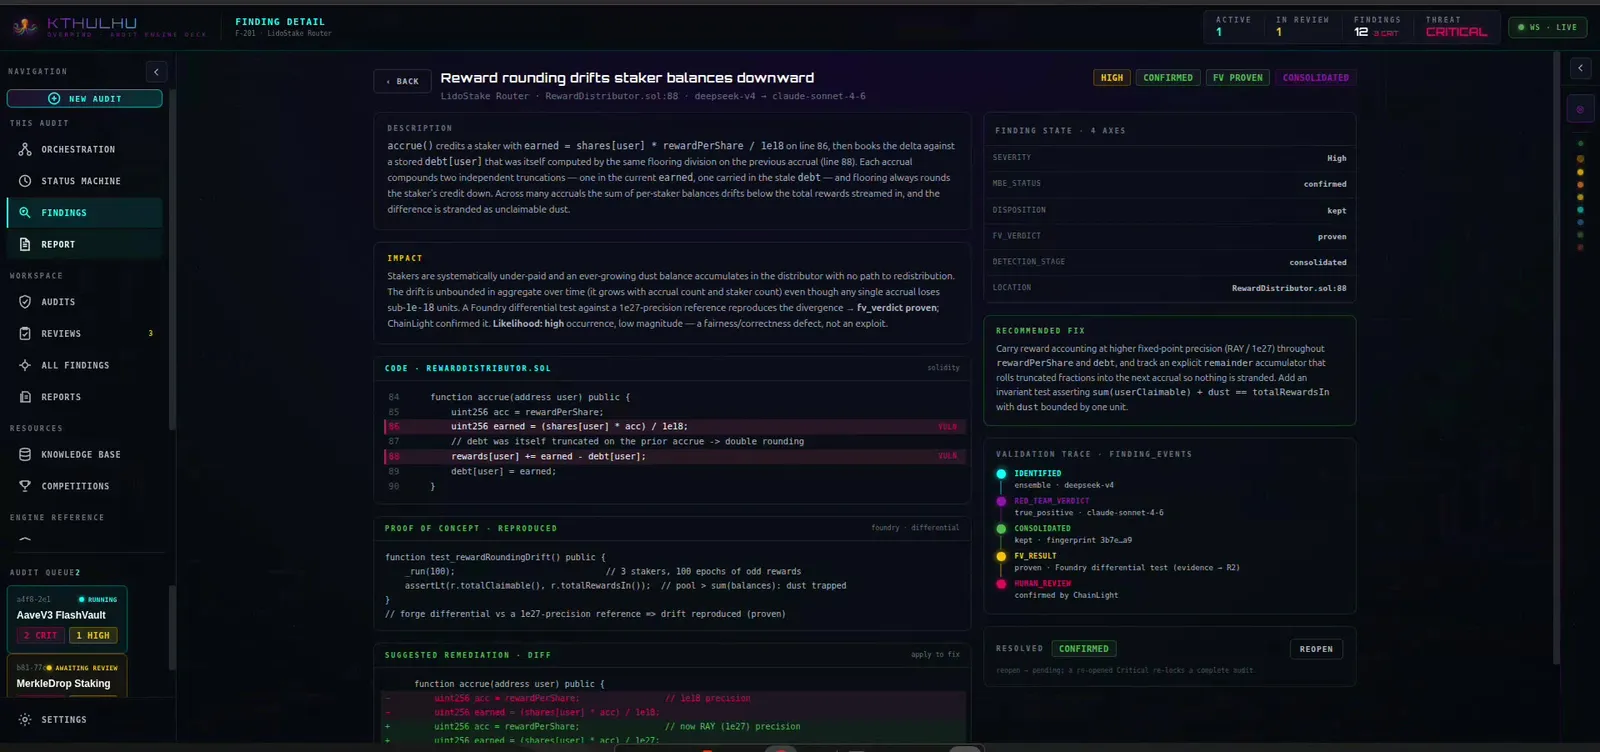
Task: Reopen the resolved finding
Action: [1316, 649]
